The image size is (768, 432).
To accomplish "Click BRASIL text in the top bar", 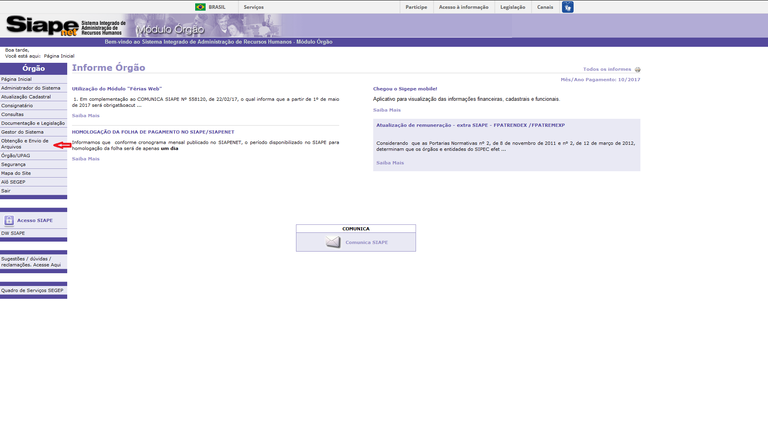I will coord(217,7).
